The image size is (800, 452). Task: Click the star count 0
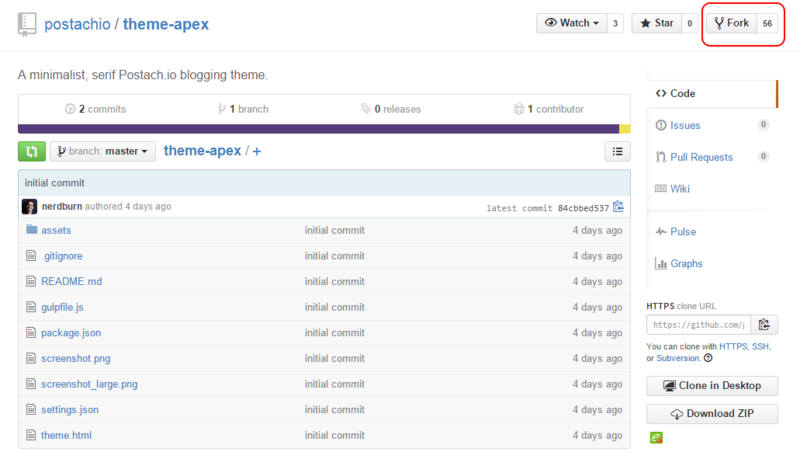tap(689, 23)
